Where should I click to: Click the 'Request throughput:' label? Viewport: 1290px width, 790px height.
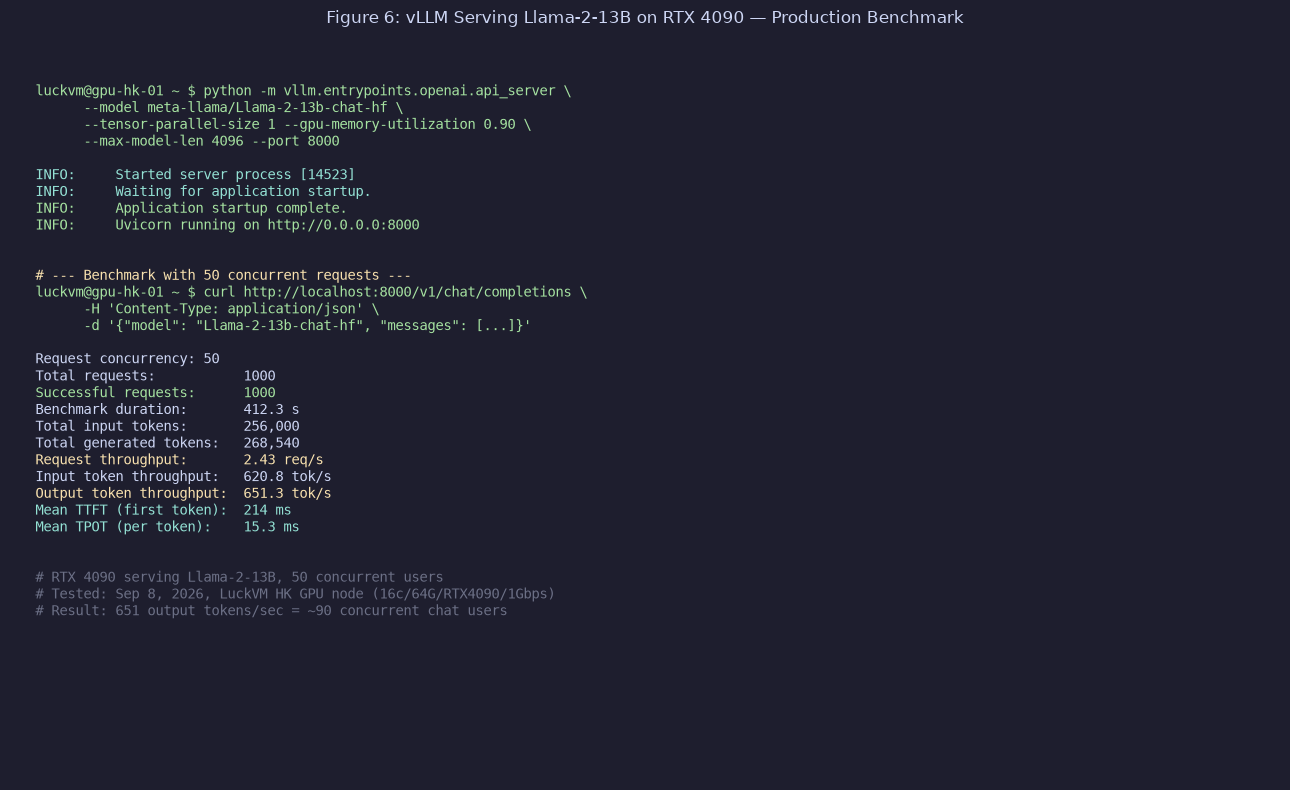(x=111, y=461)
